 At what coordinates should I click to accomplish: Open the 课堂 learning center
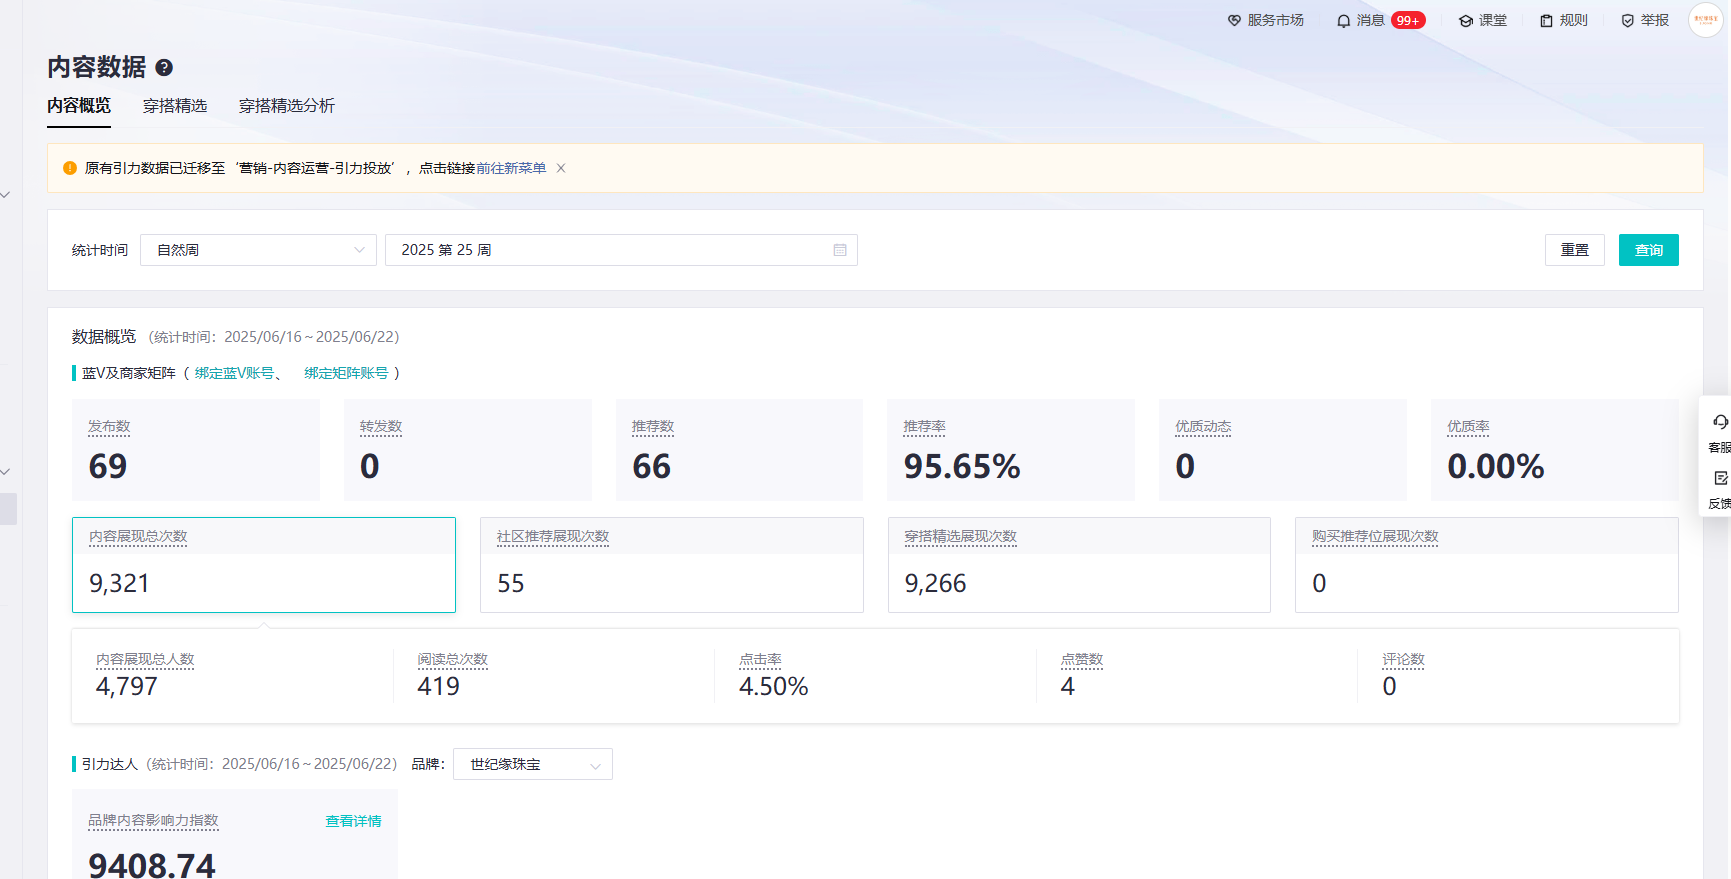(1482, 20)
